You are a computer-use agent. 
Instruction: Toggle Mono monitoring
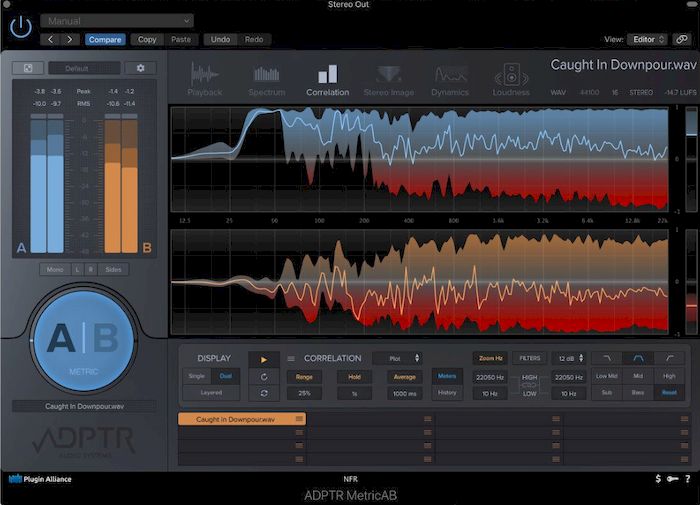tap(55, 269)
